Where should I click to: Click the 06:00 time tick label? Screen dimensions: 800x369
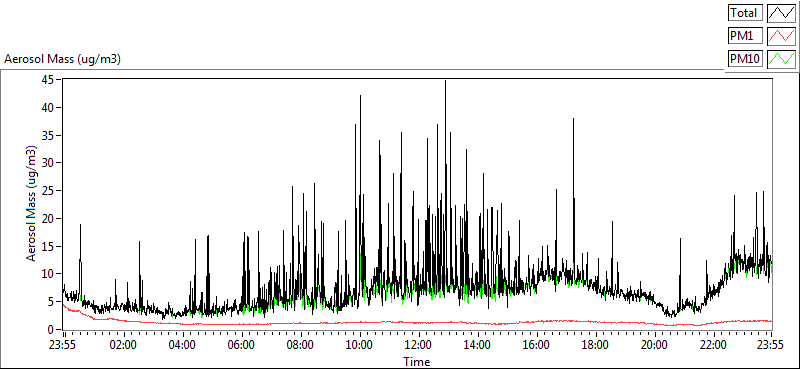[241, 344]
